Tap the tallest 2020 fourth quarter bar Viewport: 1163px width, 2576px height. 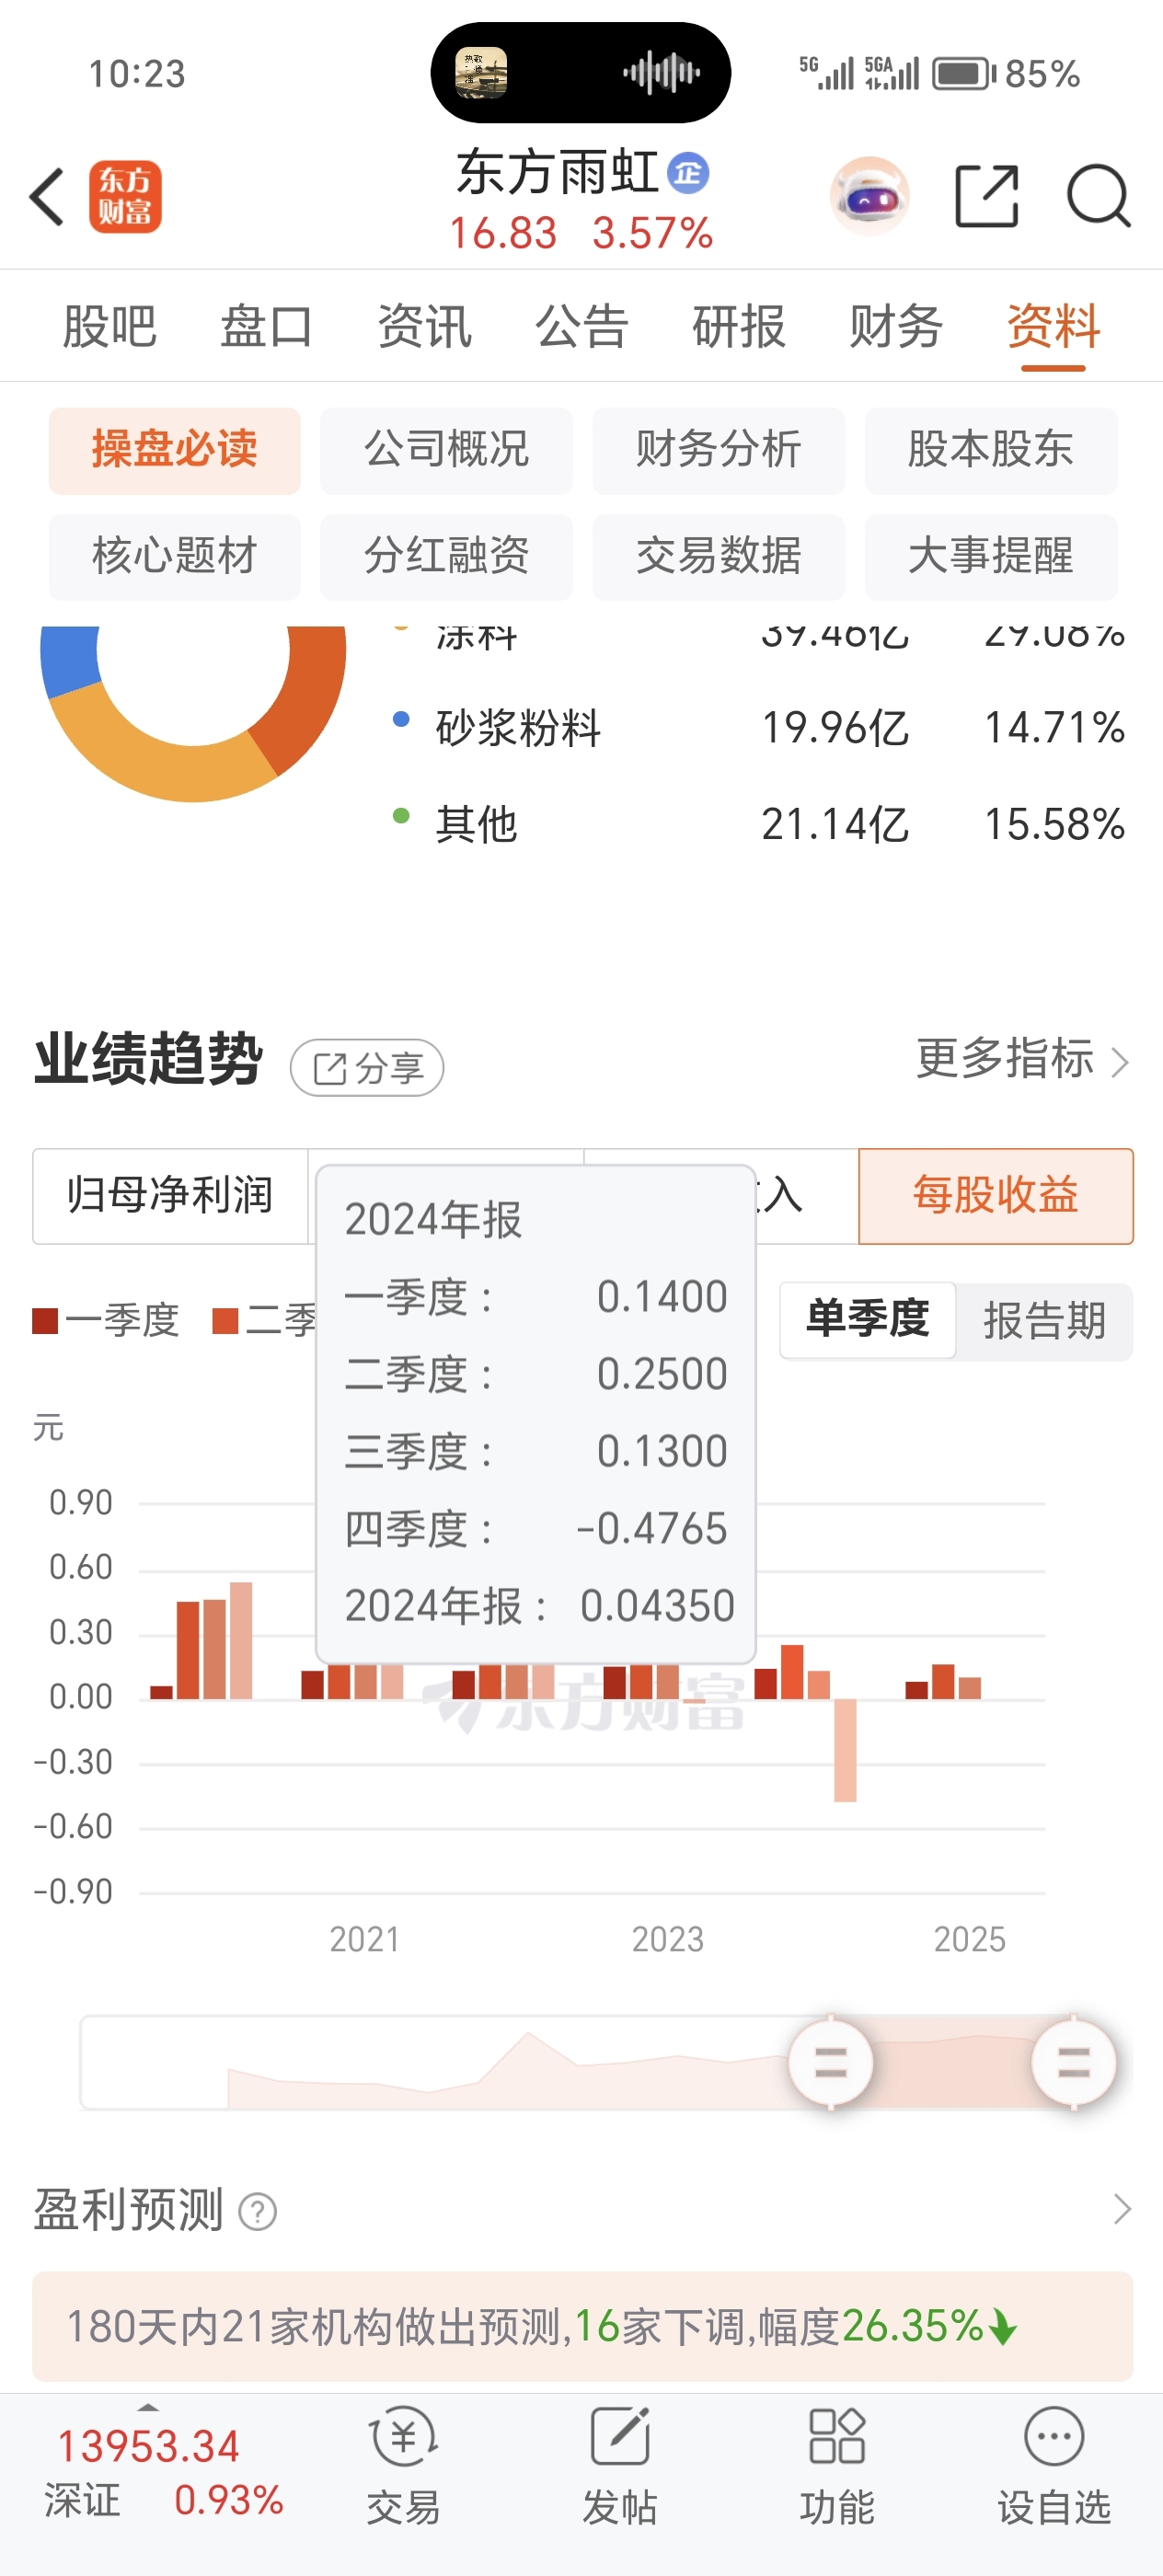pyautogui.click(x=241, y=1640)
